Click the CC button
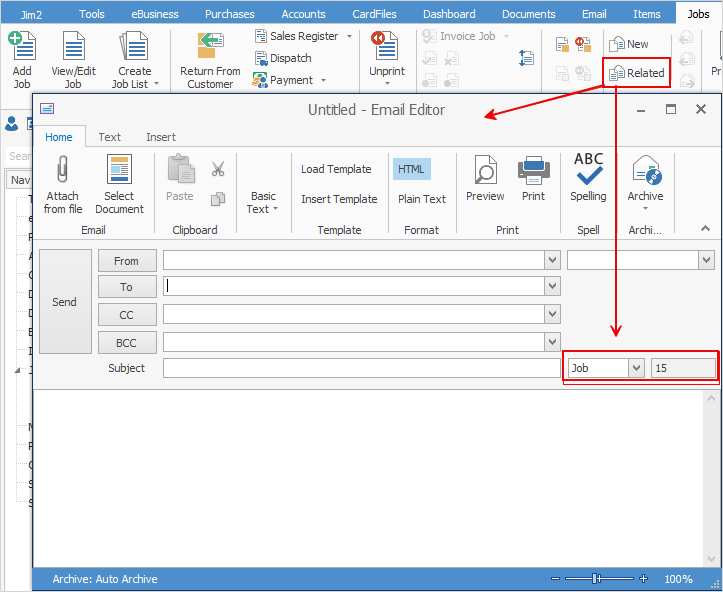Screen dimensions: 723x592 127,315
